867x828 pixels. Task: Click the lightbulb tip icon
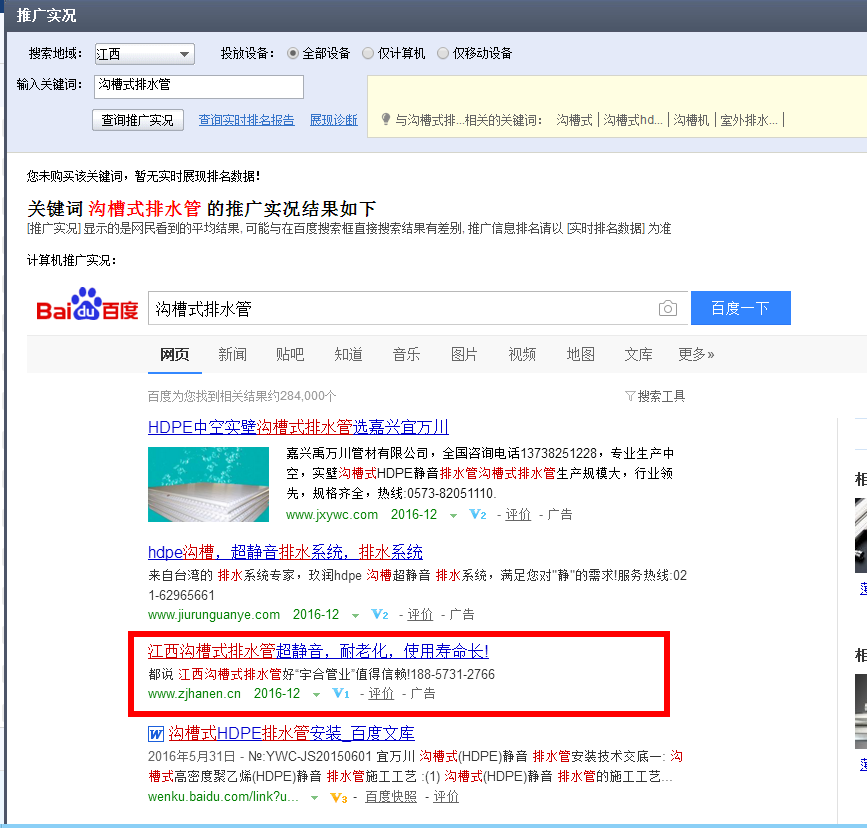[x=386, y=119]
